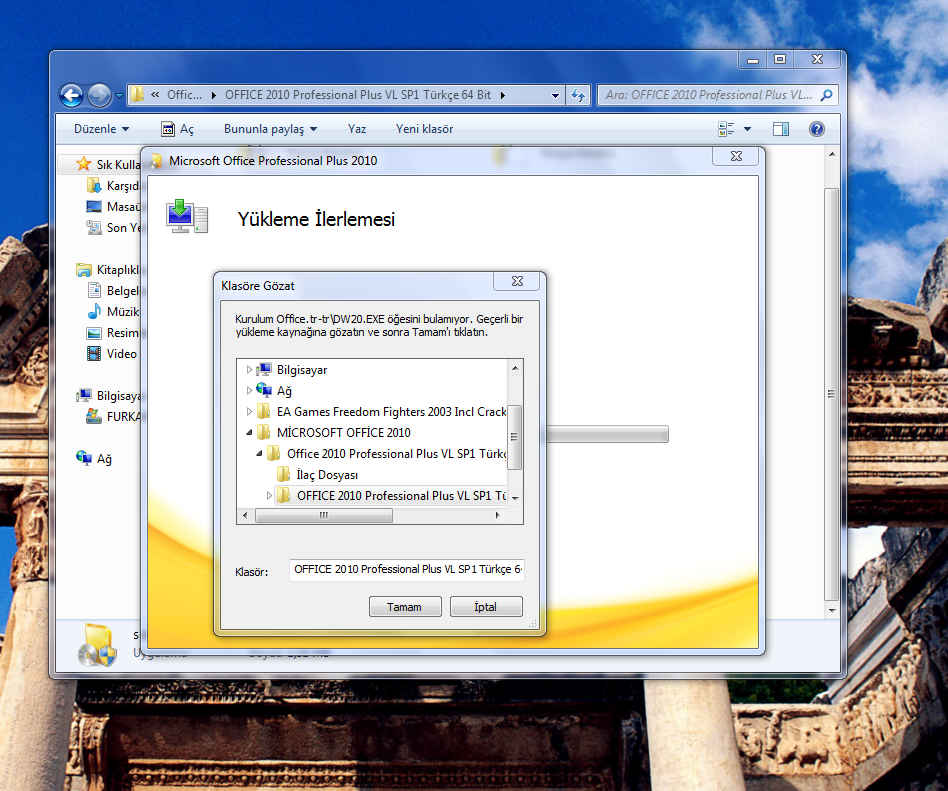Image resolution: width=948 pixels, height=791 pixels.
Task: Select Ağ network in Explorer sidebar
Action: (x=94, y=459)
